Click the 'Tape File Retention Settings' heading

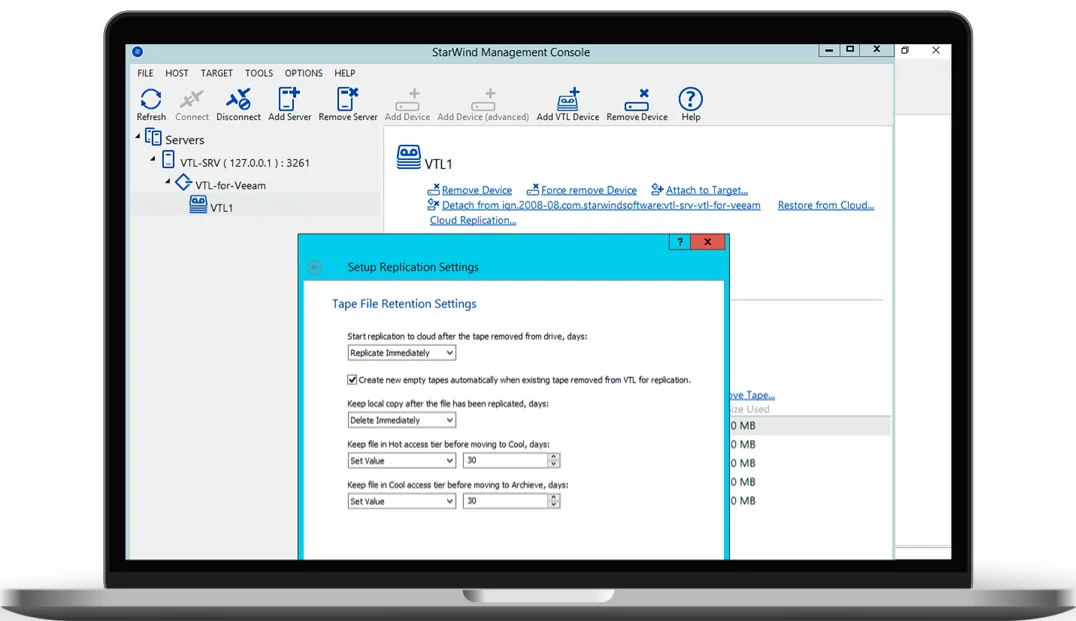pos(404,303)
